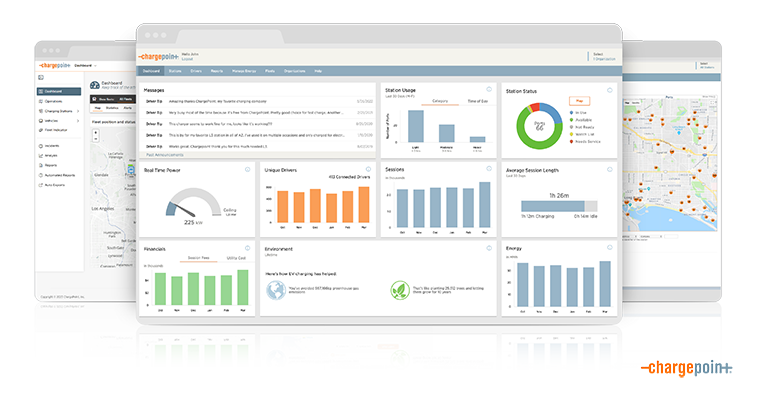
Task: Open Average Session Length widget settings icon
Action: [x=609, y=169]
